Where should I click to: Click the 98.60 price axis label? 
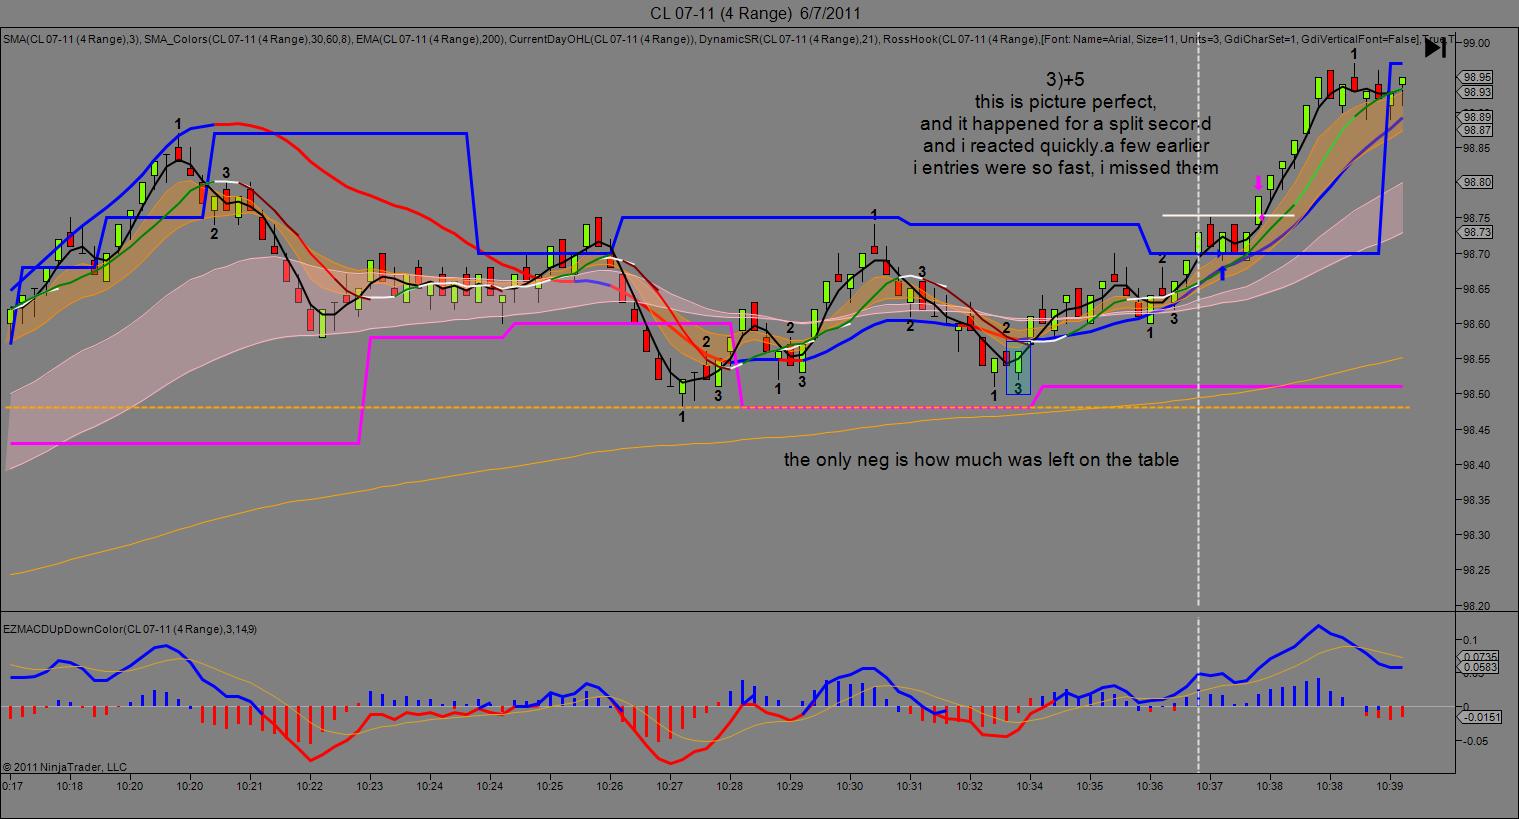point(1477,324)
